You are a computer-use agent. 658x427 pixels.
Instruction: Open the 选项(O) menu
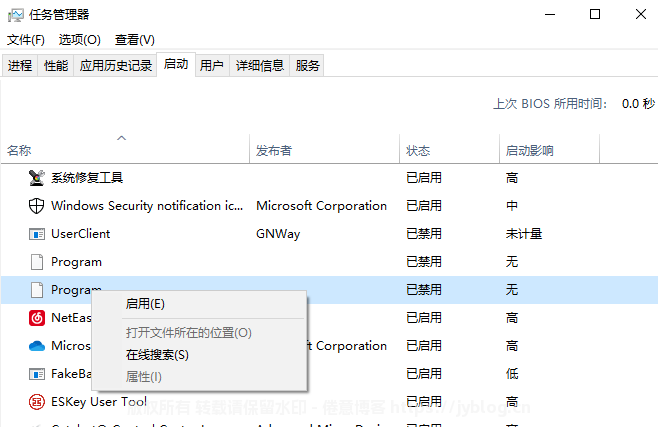pyautogui.click(x=80, y=40)
